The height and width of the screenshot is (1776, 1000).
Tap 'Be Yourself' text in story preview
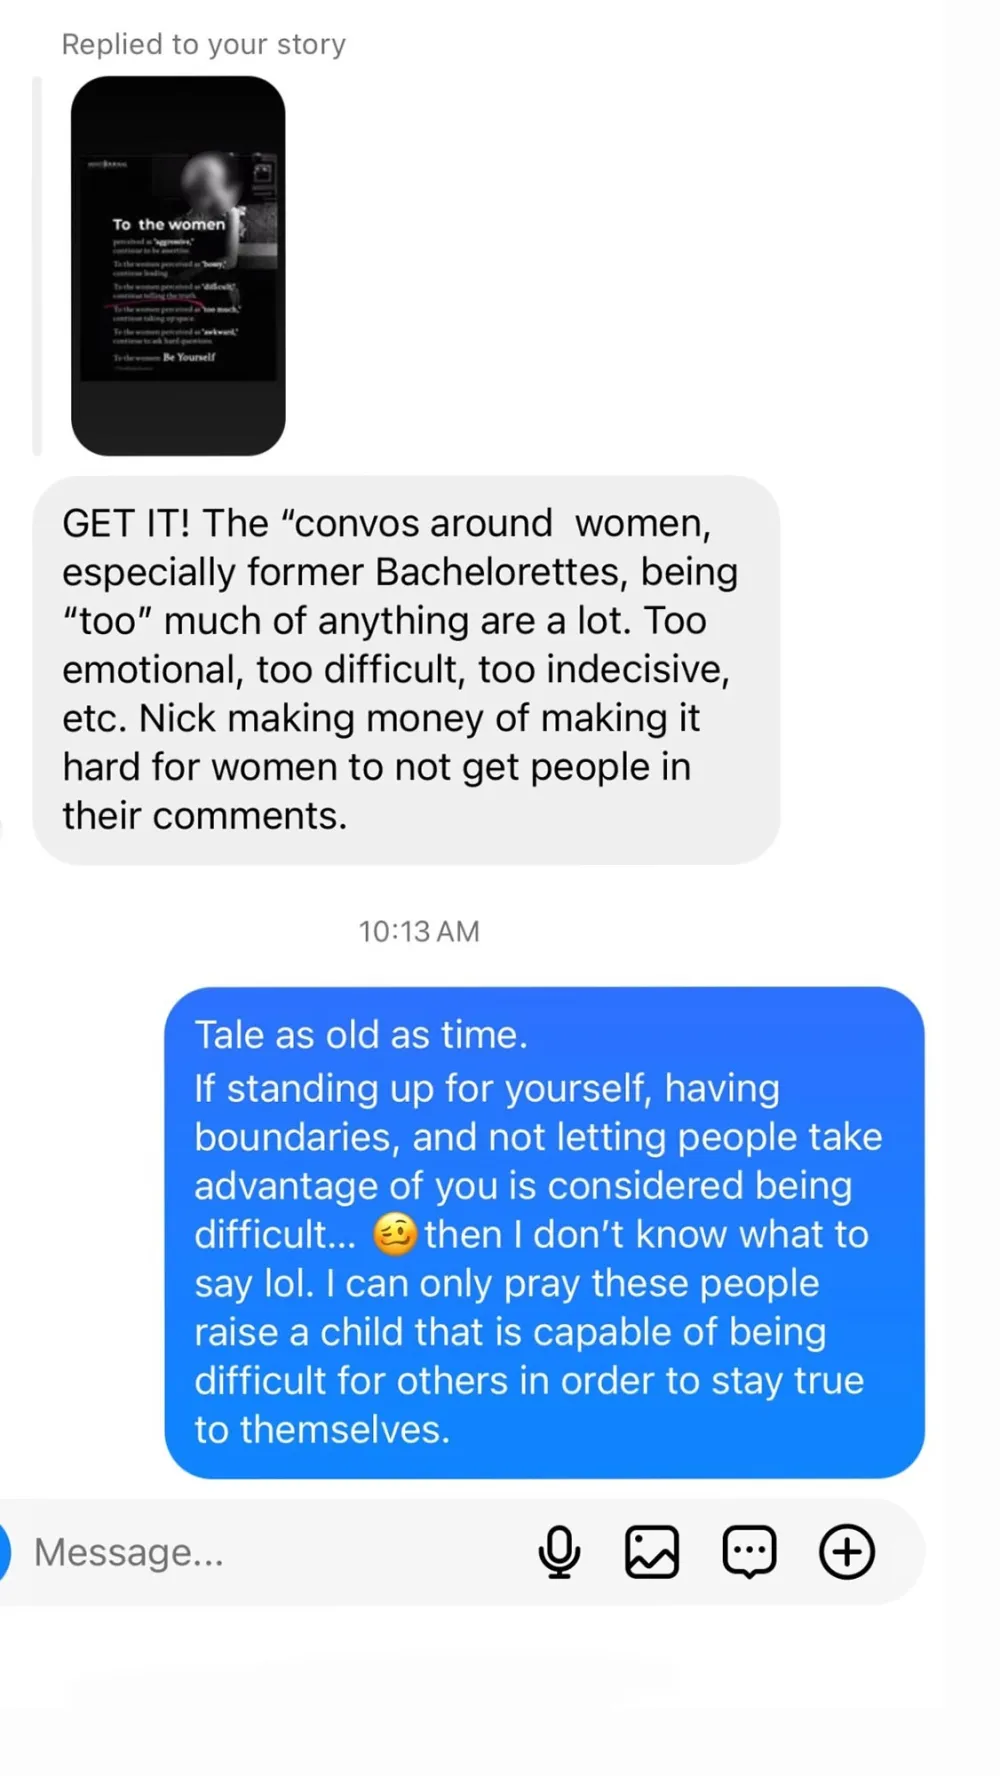[189, 356]
